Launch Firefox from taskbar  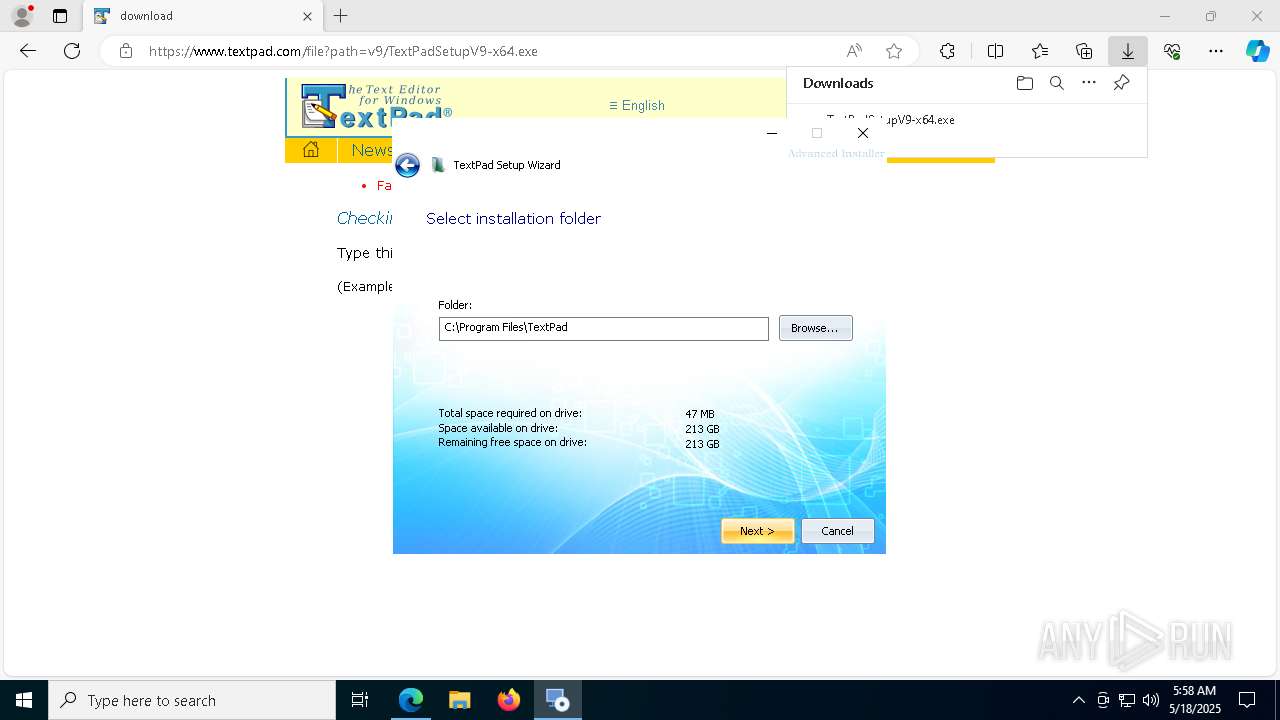tap(509, 700)
